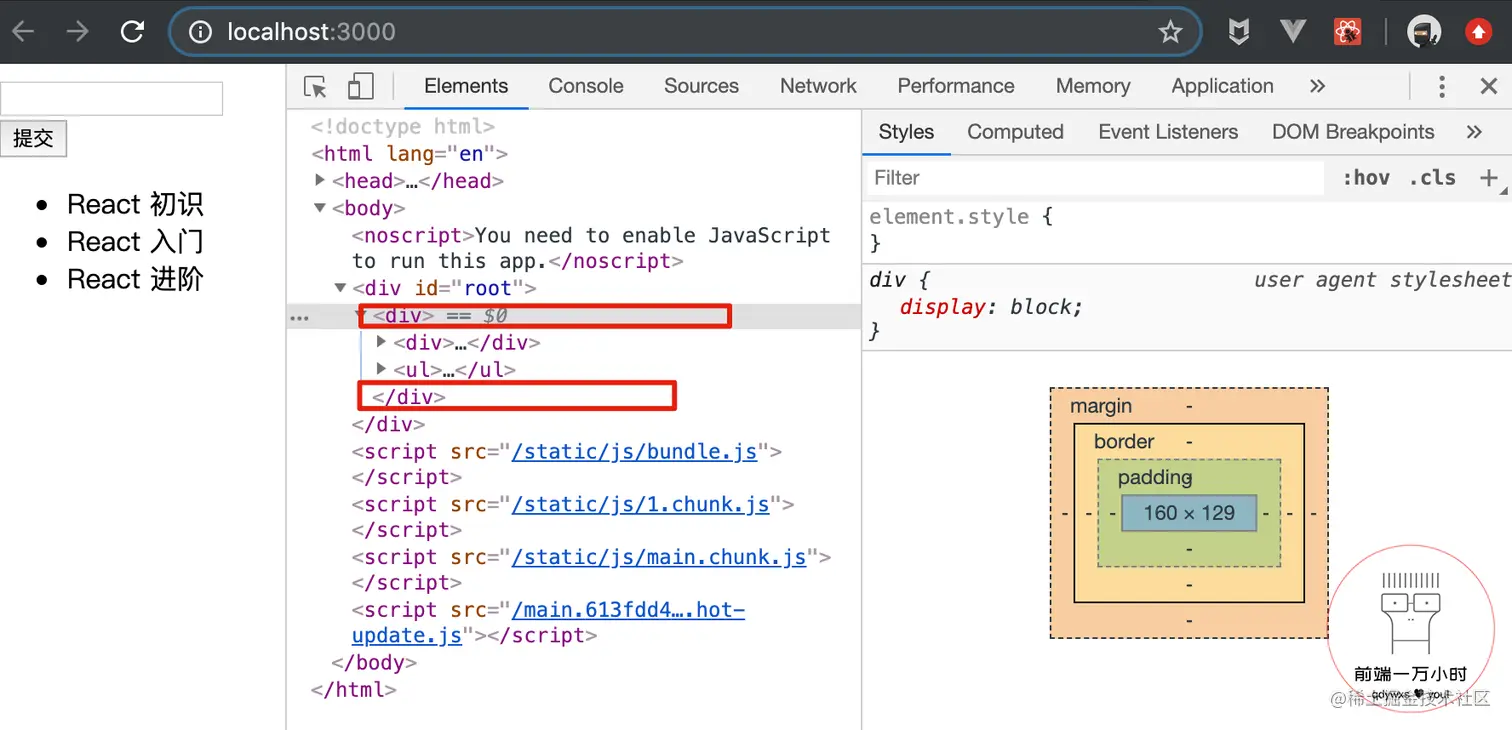Collapse the body element node

point(320,208)
